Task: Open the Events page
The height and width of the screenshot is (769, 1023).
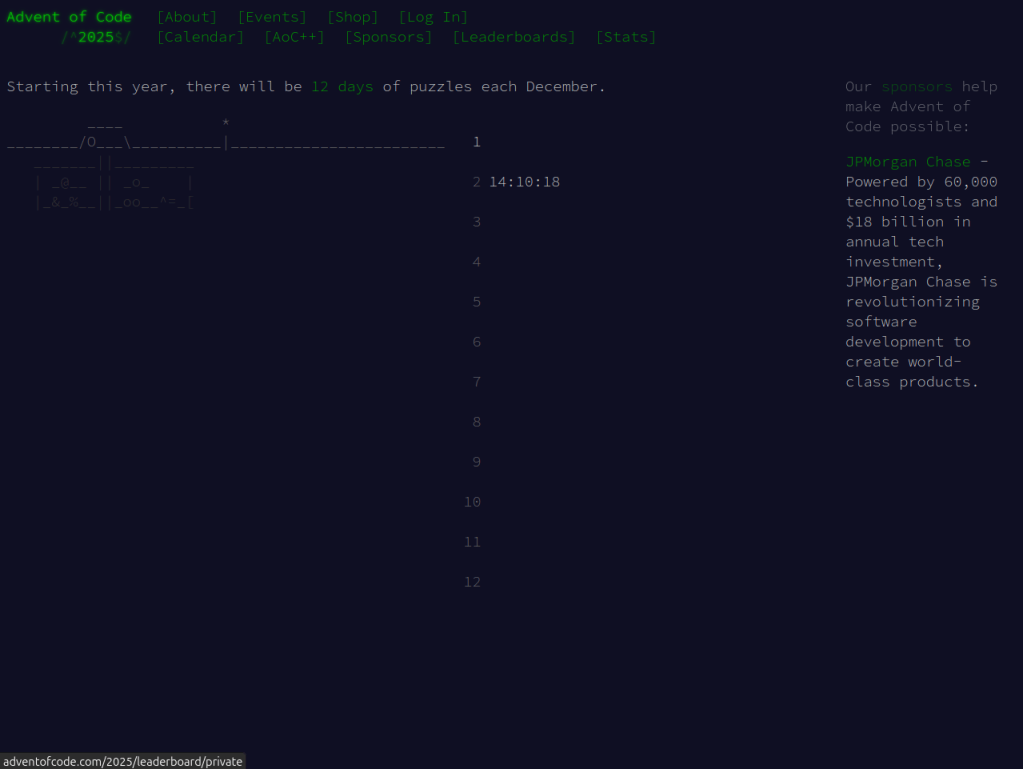Action: pos(272,17)
